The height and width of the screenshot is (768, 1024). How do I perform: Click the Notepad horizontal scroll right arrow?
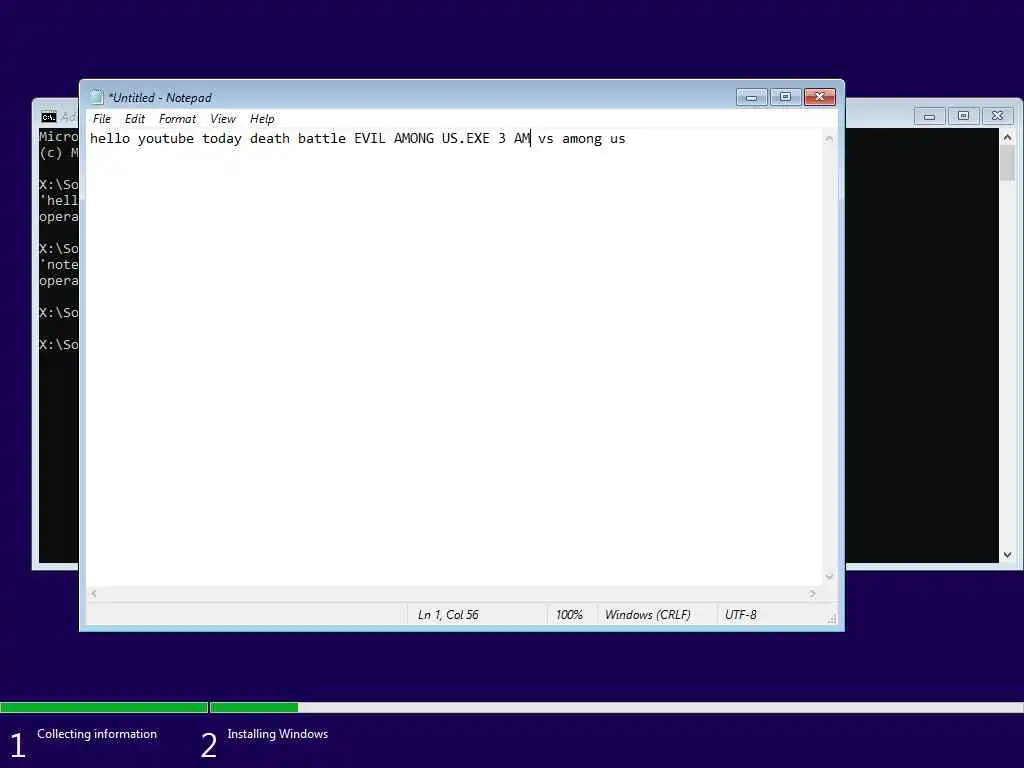[812, 594]
